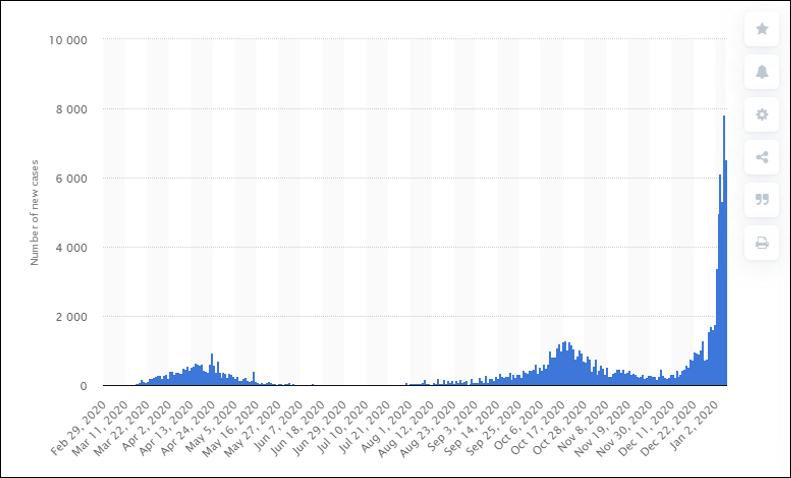Open citation options with quote icon

762,200
